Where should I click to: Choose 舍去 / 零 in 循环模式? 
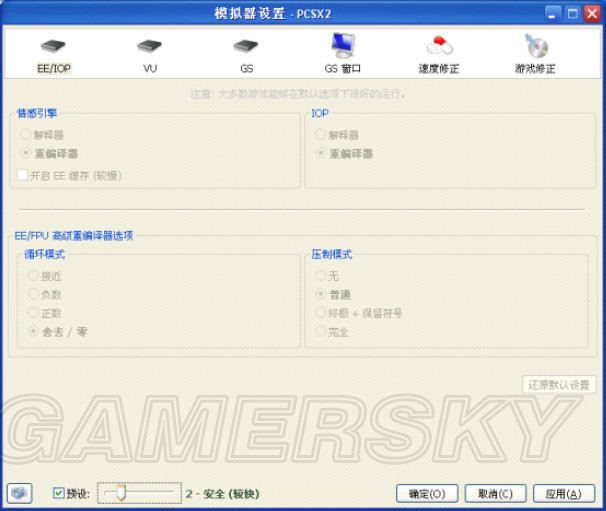point(58,331)
